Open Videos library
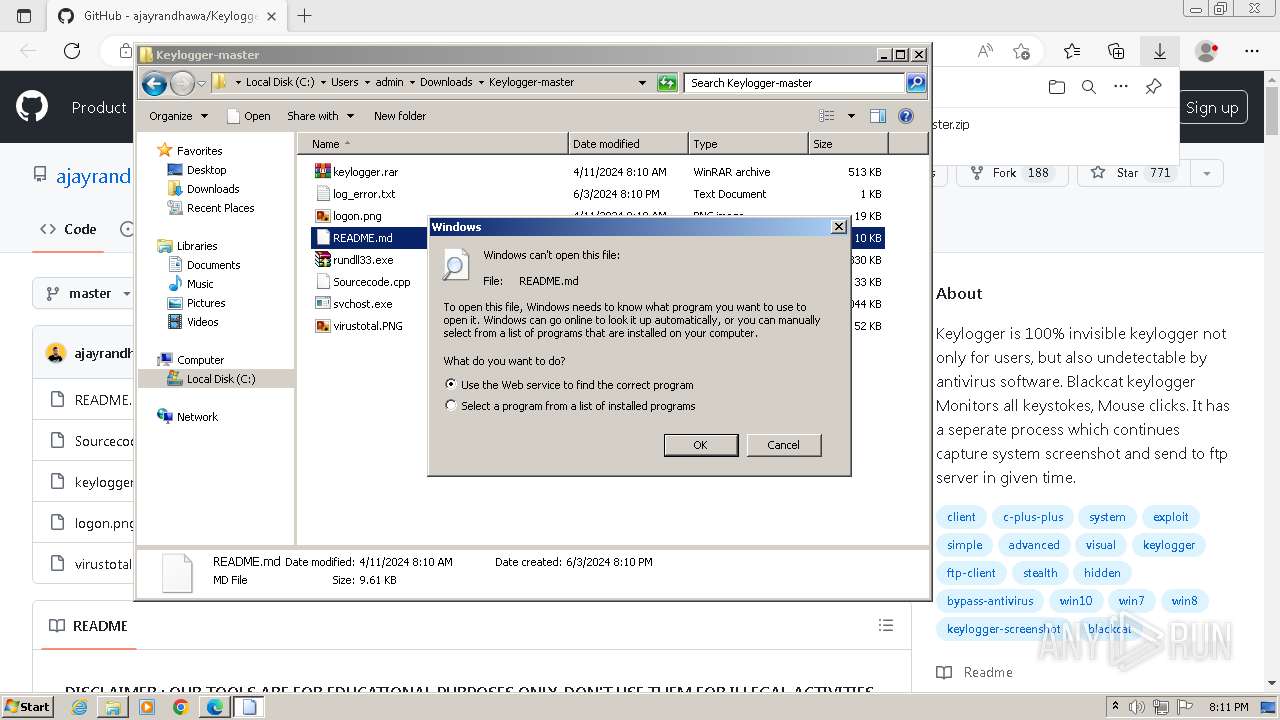 tap(202, 322)
